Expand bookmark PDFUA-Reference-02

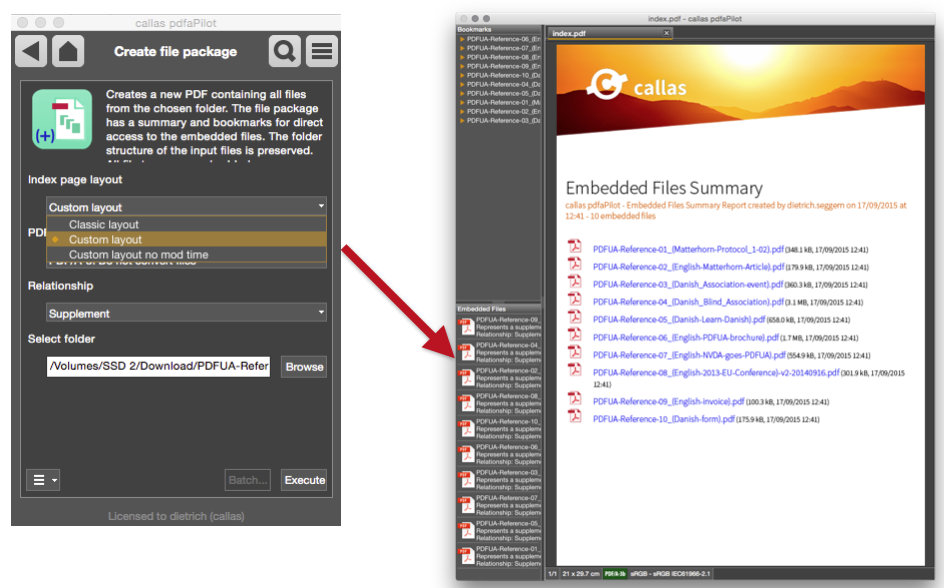click(x=462, y=111)
